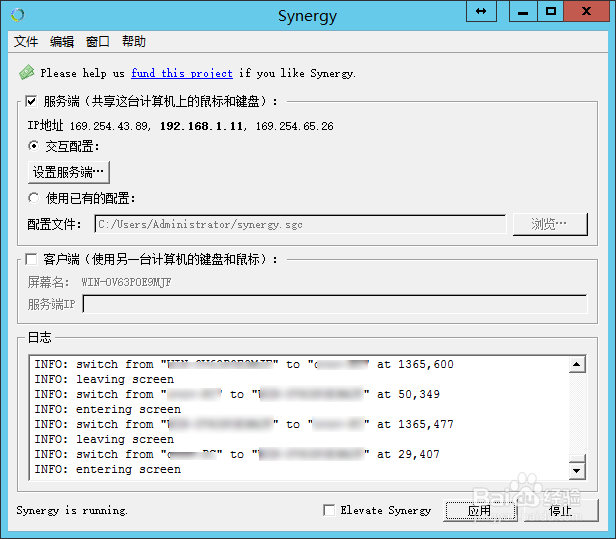Click the Synergy logo icon in title bar
The height and width of the screenshot is (539, 616).
pyautogui.click(x=18, y=15)
